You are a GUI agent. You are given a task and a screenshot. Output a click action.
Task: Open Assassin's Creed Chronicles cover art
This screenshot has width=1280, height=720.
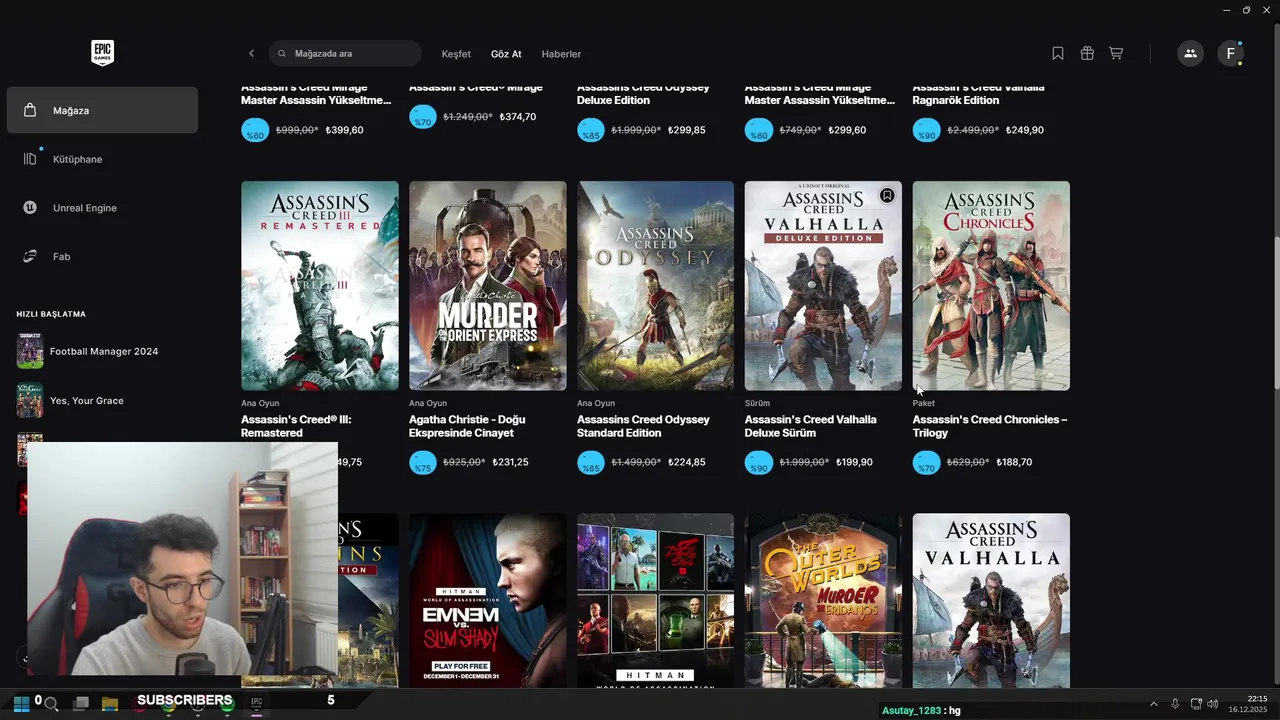tap(991, 285)
